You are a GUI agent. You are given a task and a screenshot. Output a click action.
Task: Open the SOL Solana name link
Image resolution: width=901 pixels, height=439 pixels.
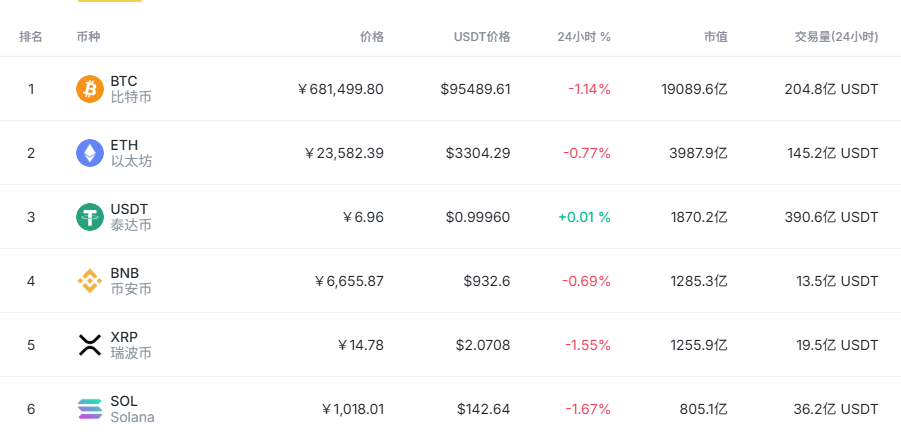point(132,409)
